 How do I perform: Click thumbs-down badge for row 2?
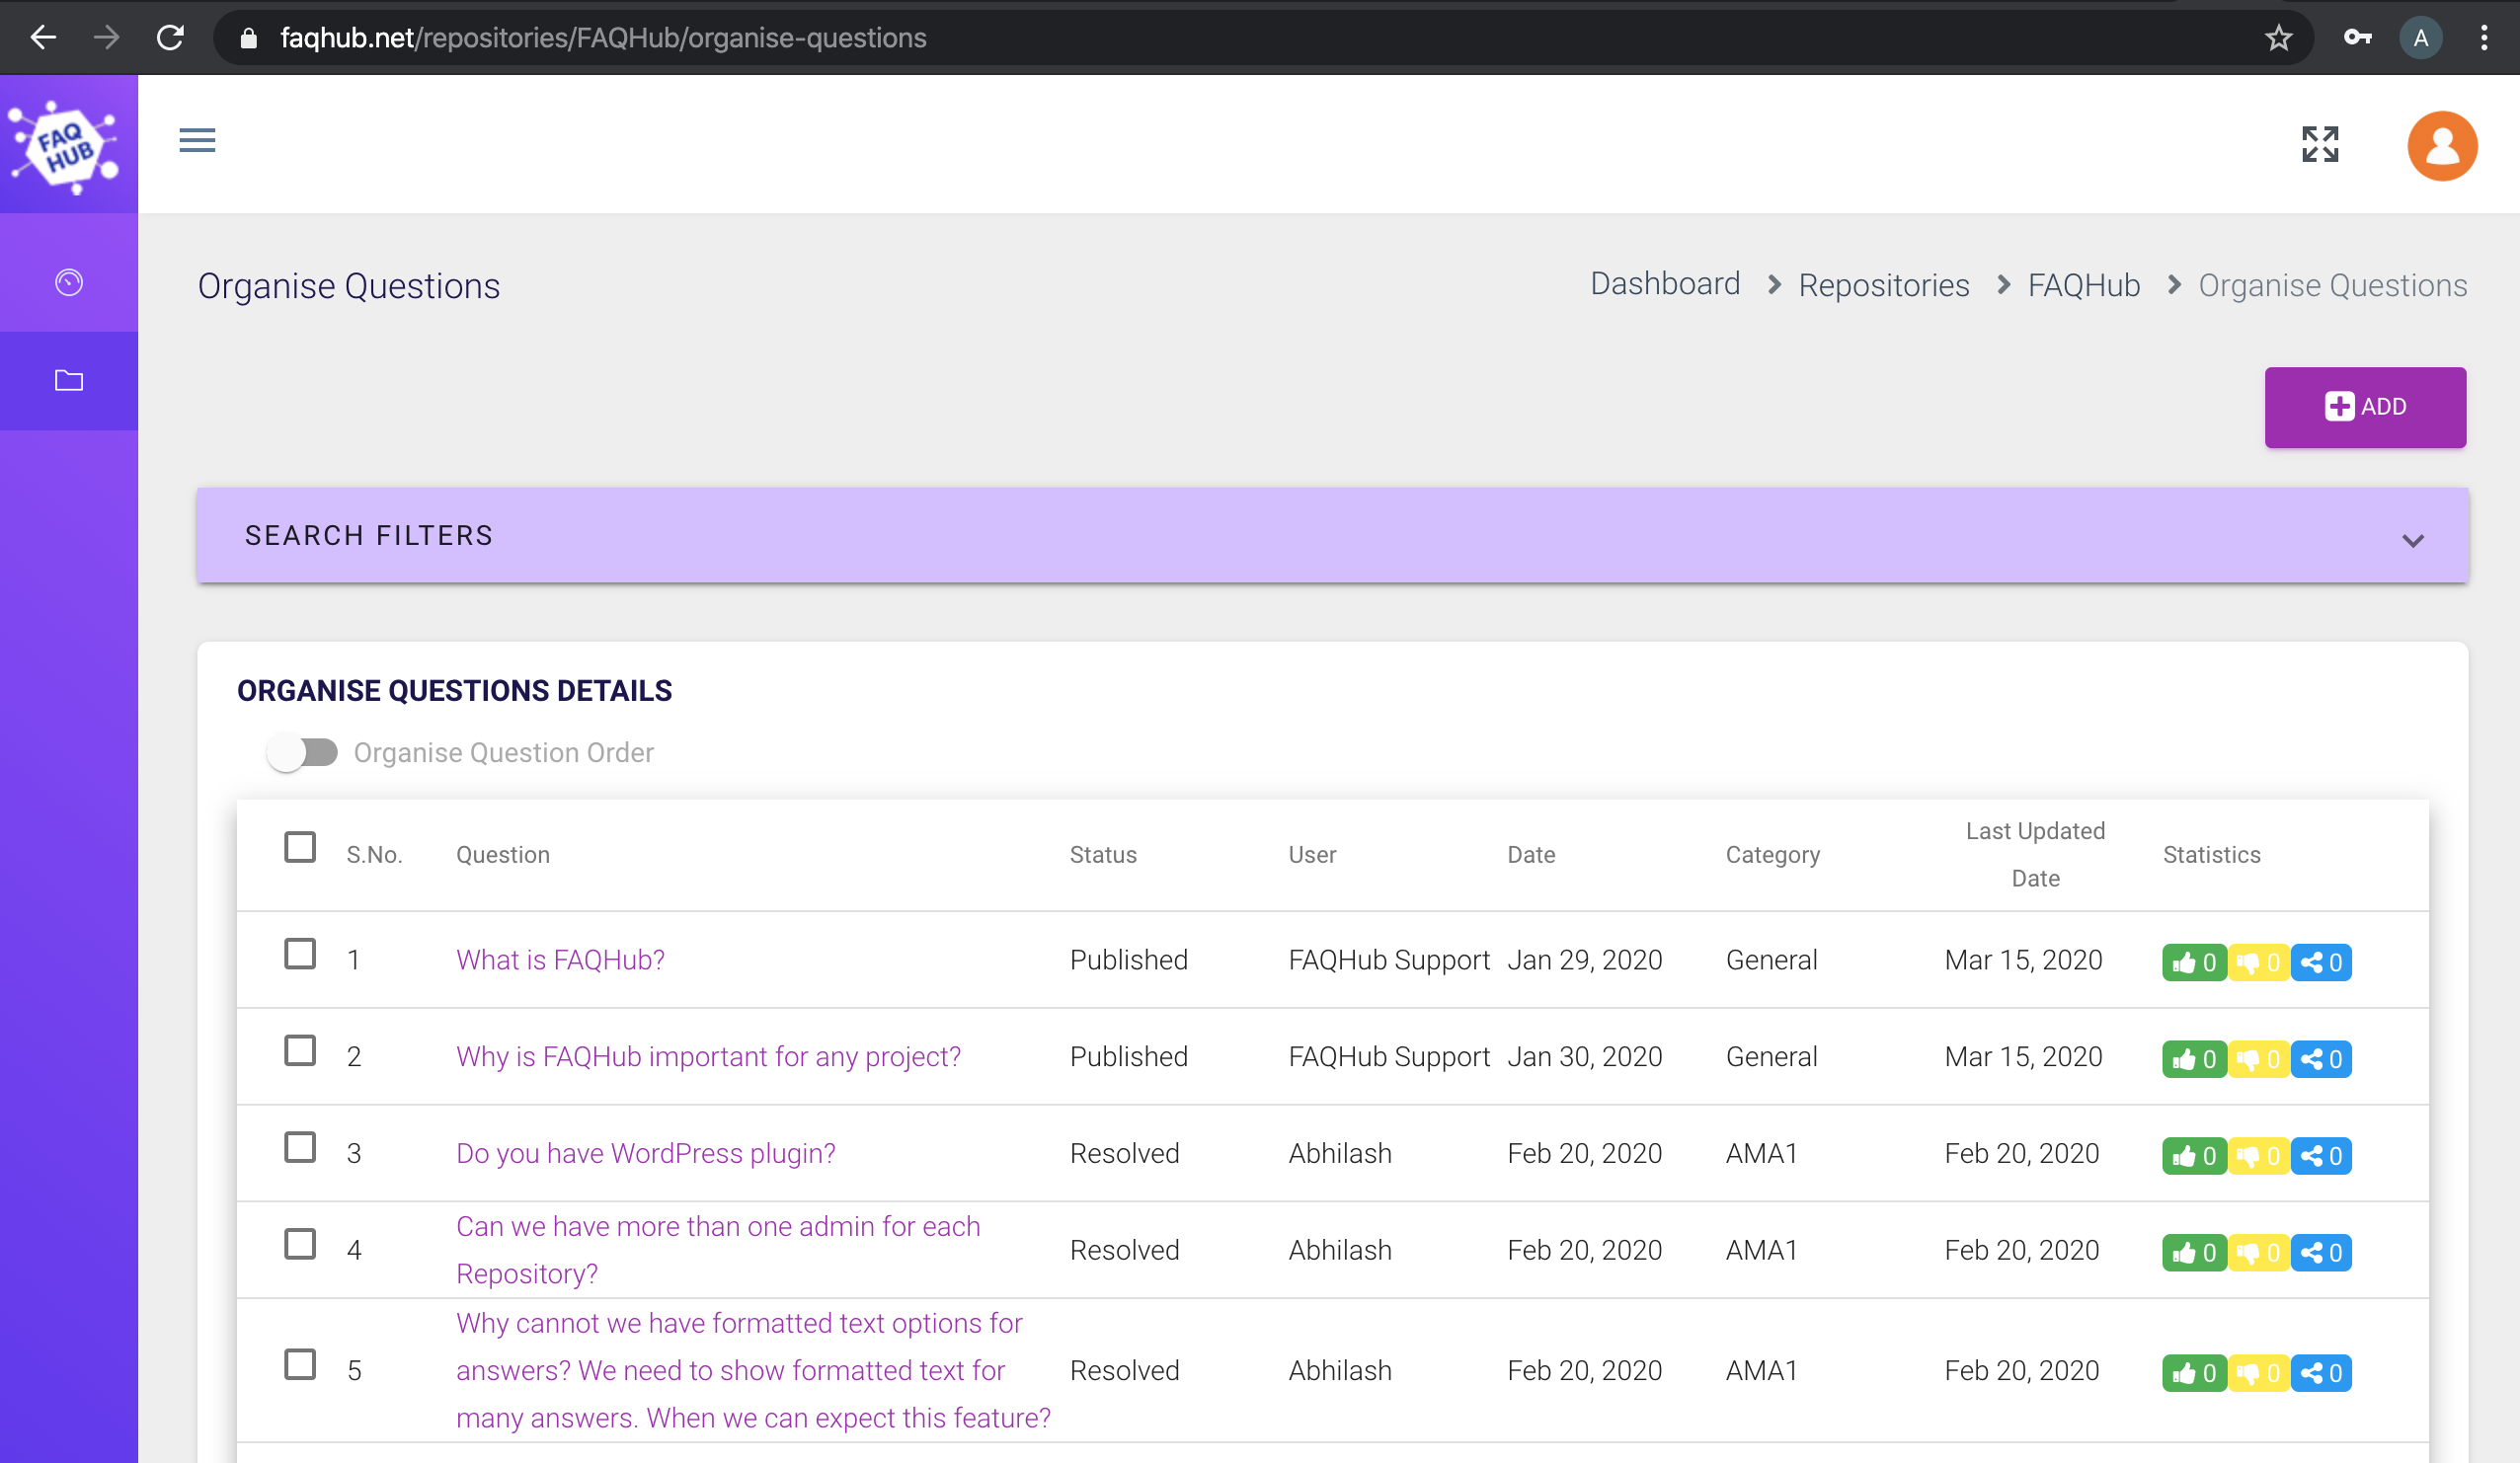tap(2258, 1059)
